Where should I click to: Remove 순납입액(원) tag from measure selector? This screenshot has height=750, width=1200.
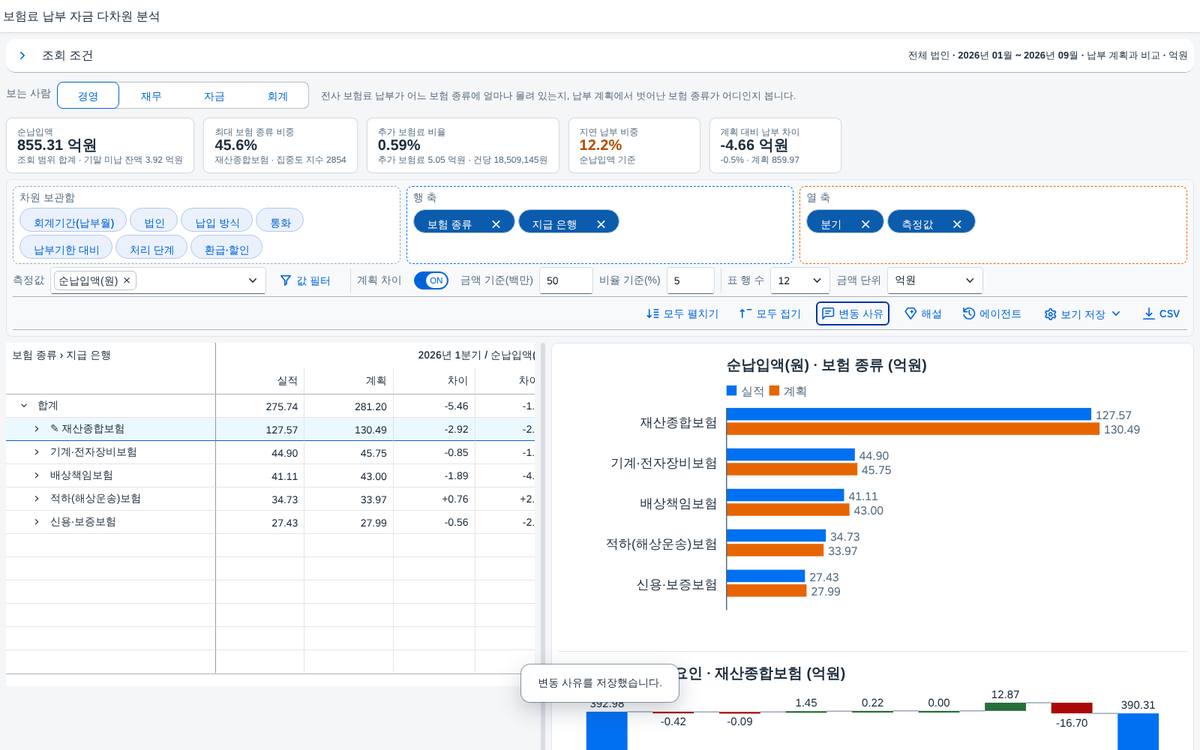pyautogui.click(x=127, y=281)
